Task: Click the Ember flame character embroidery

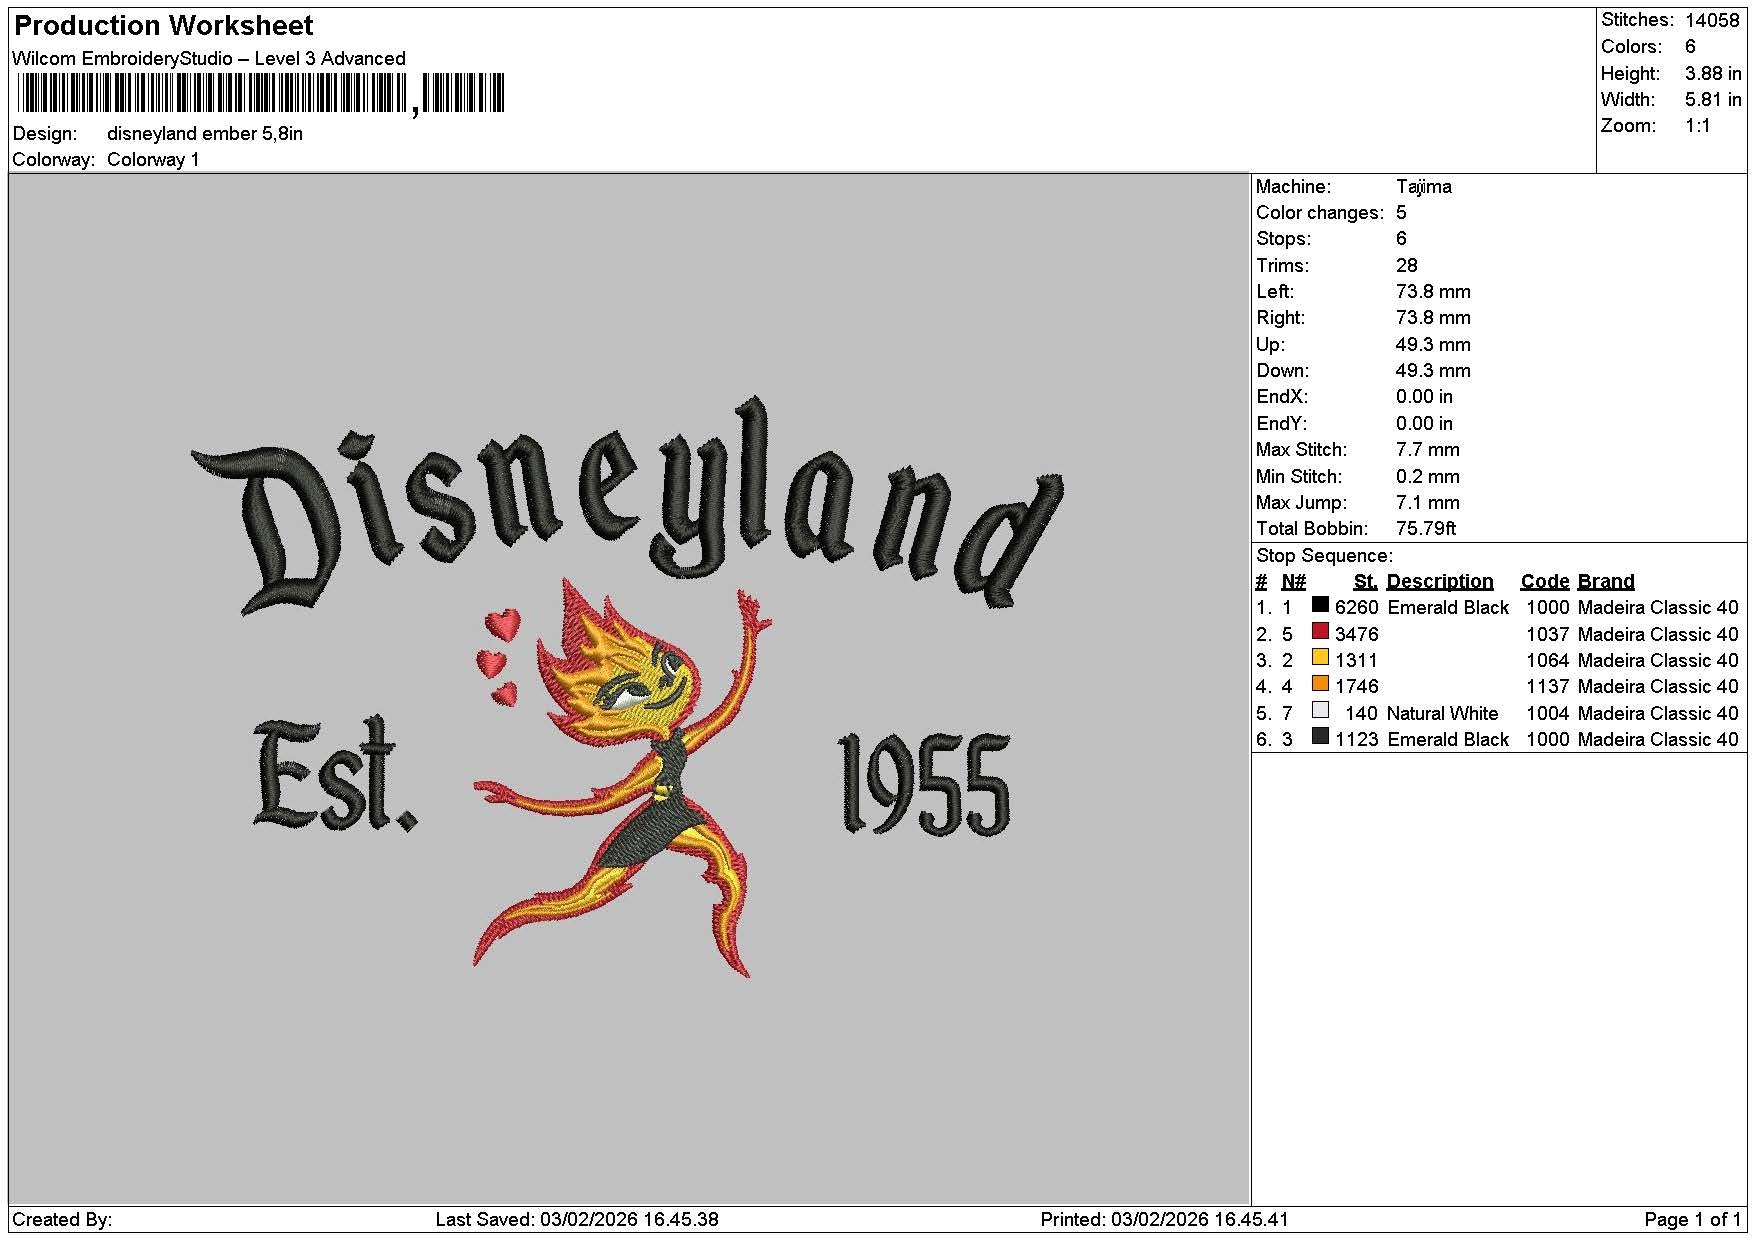Action: (625, 778)
